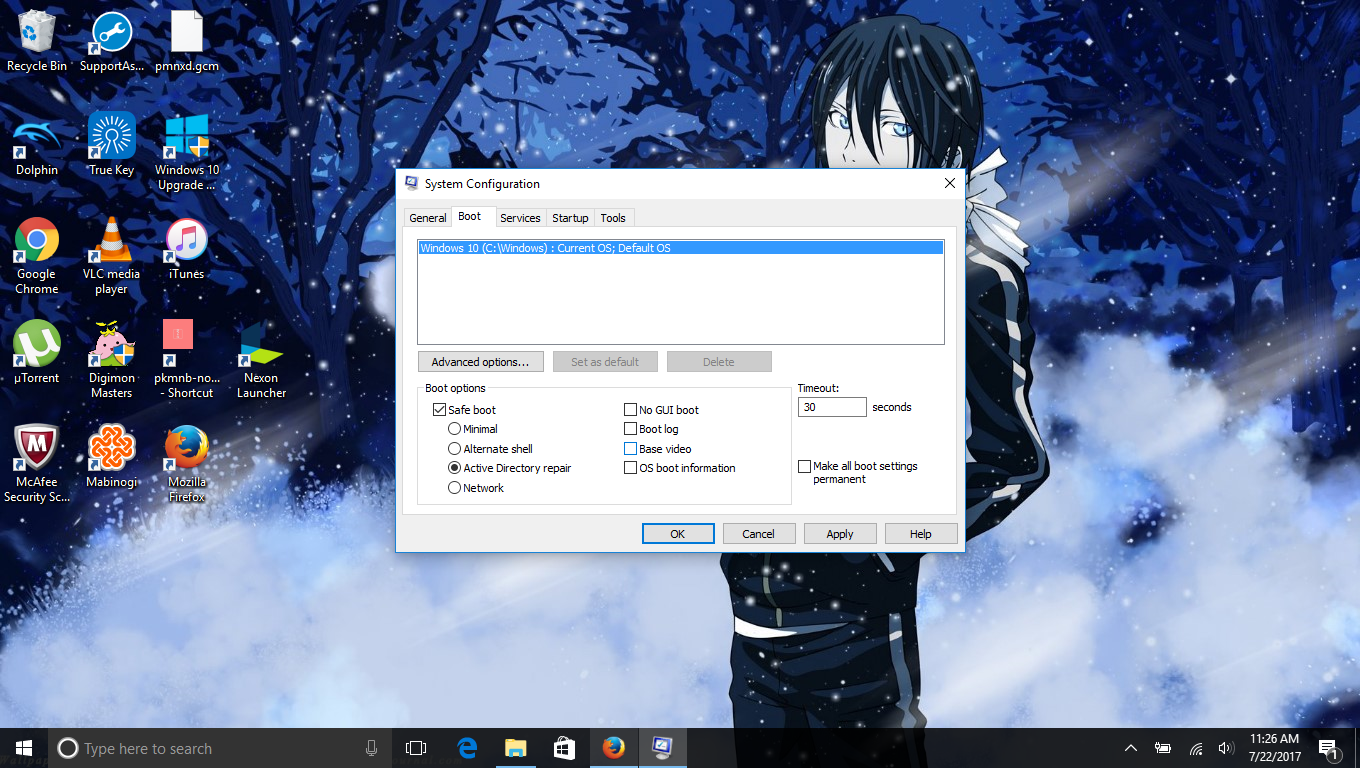Viewport: 1360px width, 768px height.
Task: Open McAfee Security Scan
Action: point(36,450)
